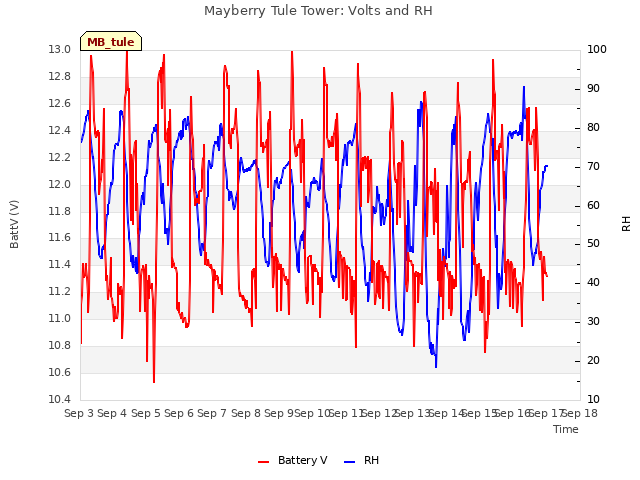Click the 70 right axis tick
Screen dimensions: 640x480
(593, 167)
